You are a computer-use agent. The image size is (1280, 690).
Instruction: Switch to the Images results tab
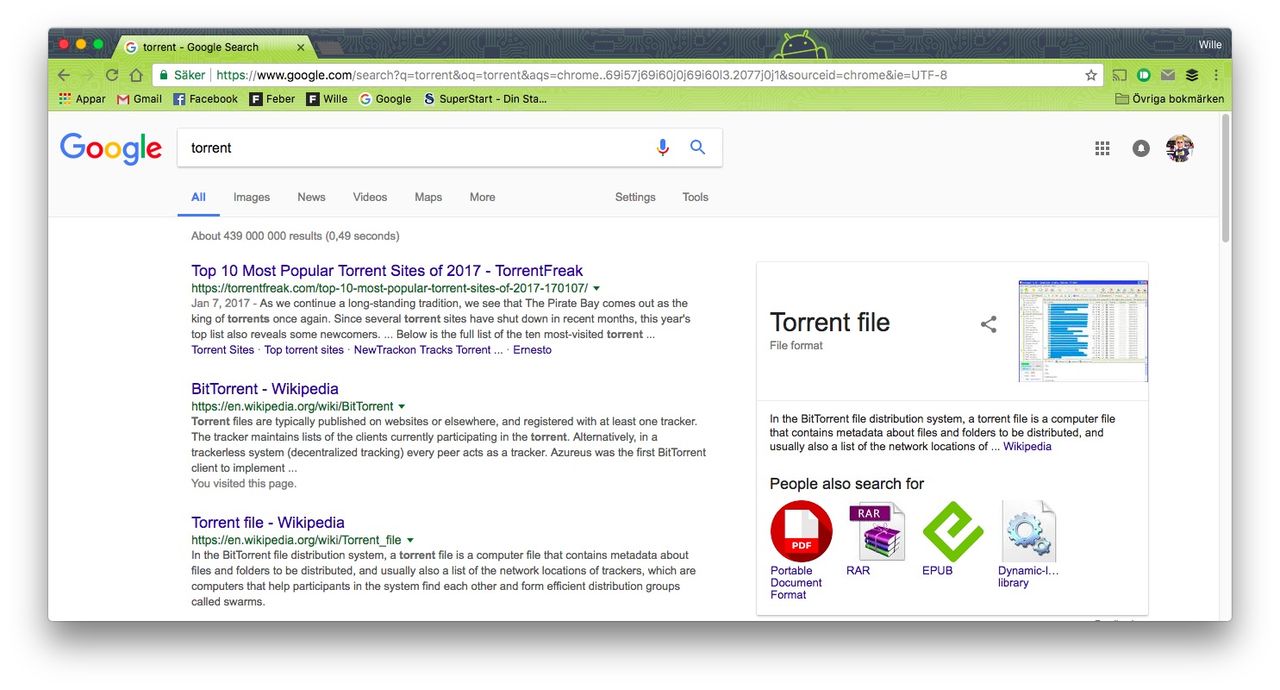point(251,197)
